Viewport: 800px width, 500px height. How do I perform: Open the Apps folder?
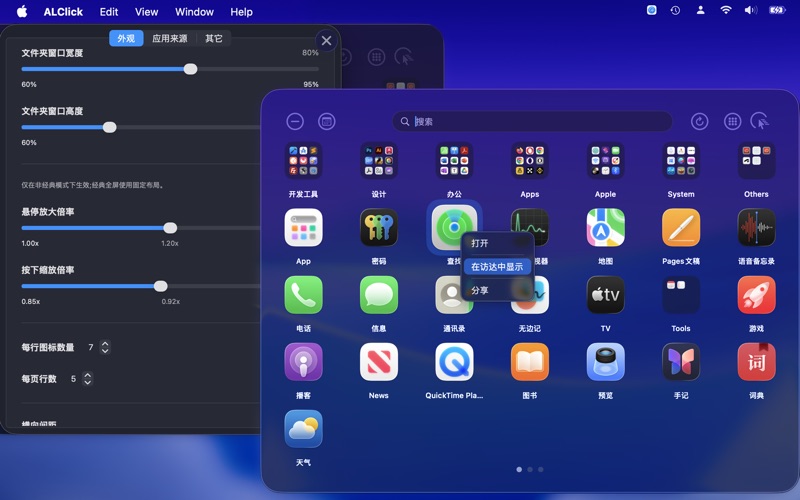pyautogui.click(x=530, y=161)
